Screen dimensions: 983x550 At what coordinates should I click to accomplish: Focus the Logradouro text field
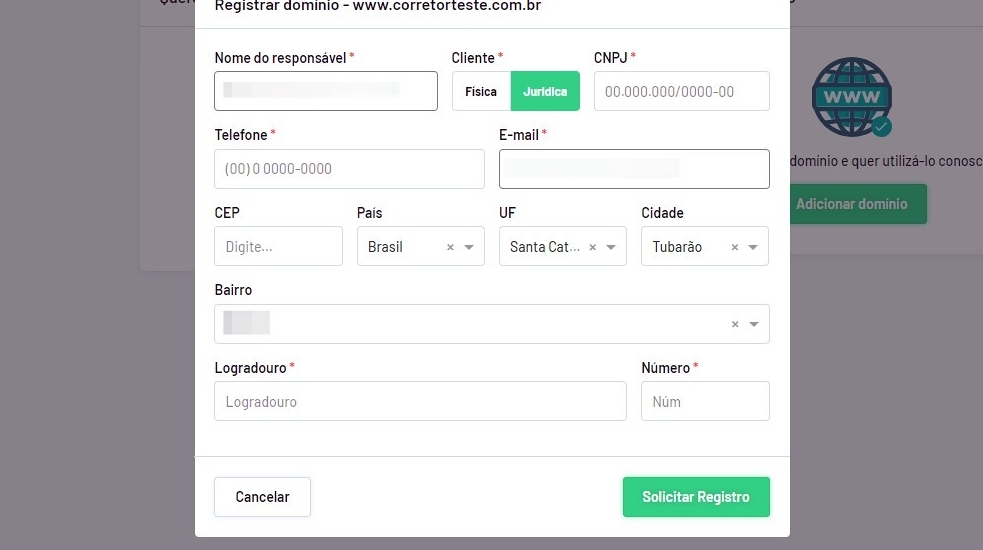(420, 401)
